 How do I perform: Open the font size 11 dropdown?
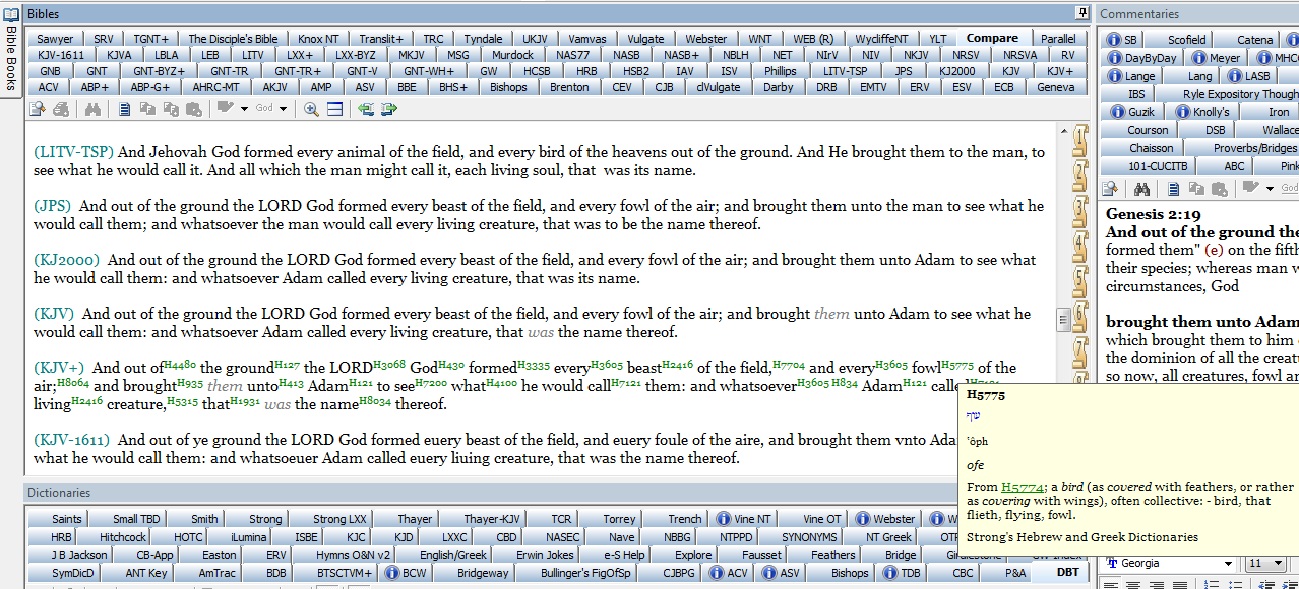1278,564
